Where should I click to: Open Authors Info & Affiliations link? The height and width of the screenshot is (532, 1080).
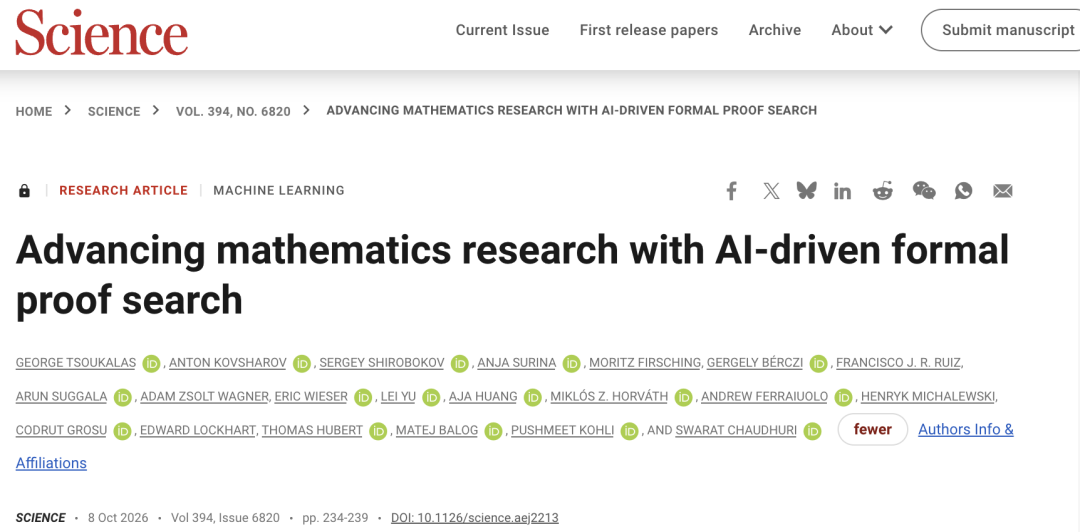pyautogui.click(x=966, y=429)
